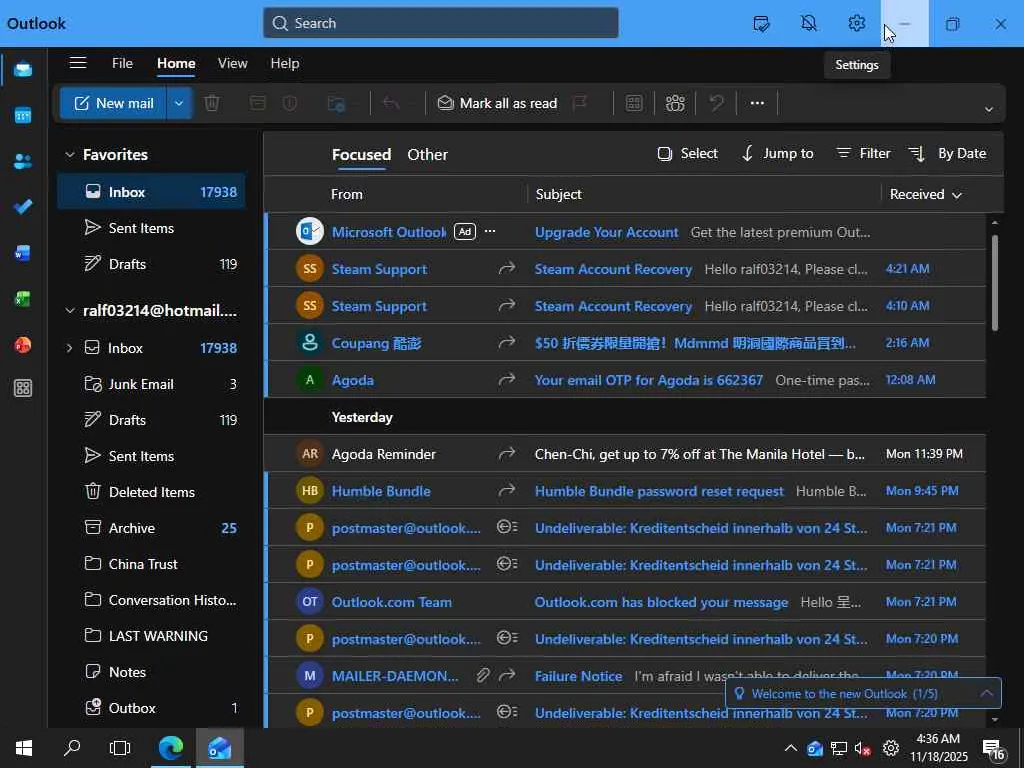Open the File menu

click(x=122, y=63)
